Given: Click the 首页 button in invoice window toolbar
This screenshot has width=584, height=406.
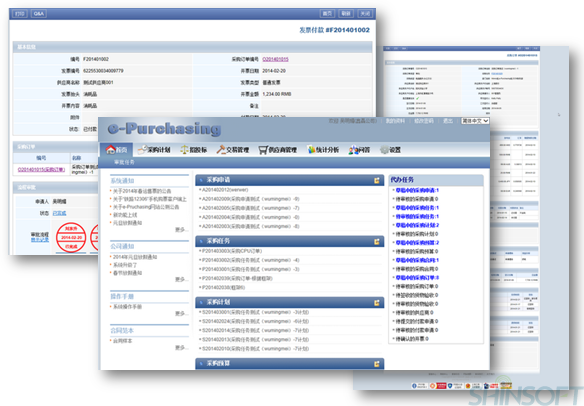Looking at the screenshot, I should coord(327,14).
